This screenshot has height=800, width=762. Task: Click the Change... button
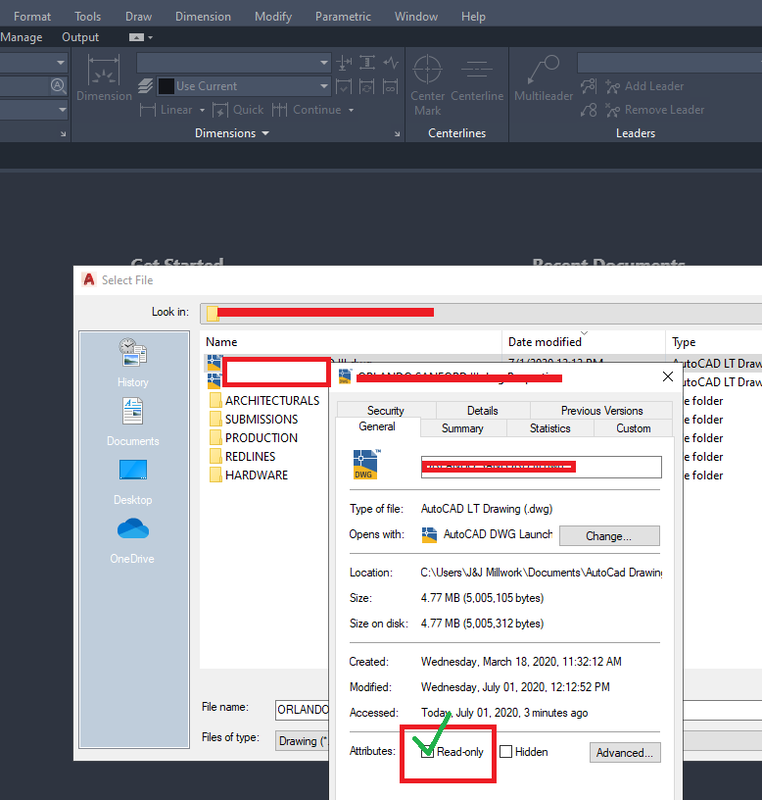pos(608,536)
